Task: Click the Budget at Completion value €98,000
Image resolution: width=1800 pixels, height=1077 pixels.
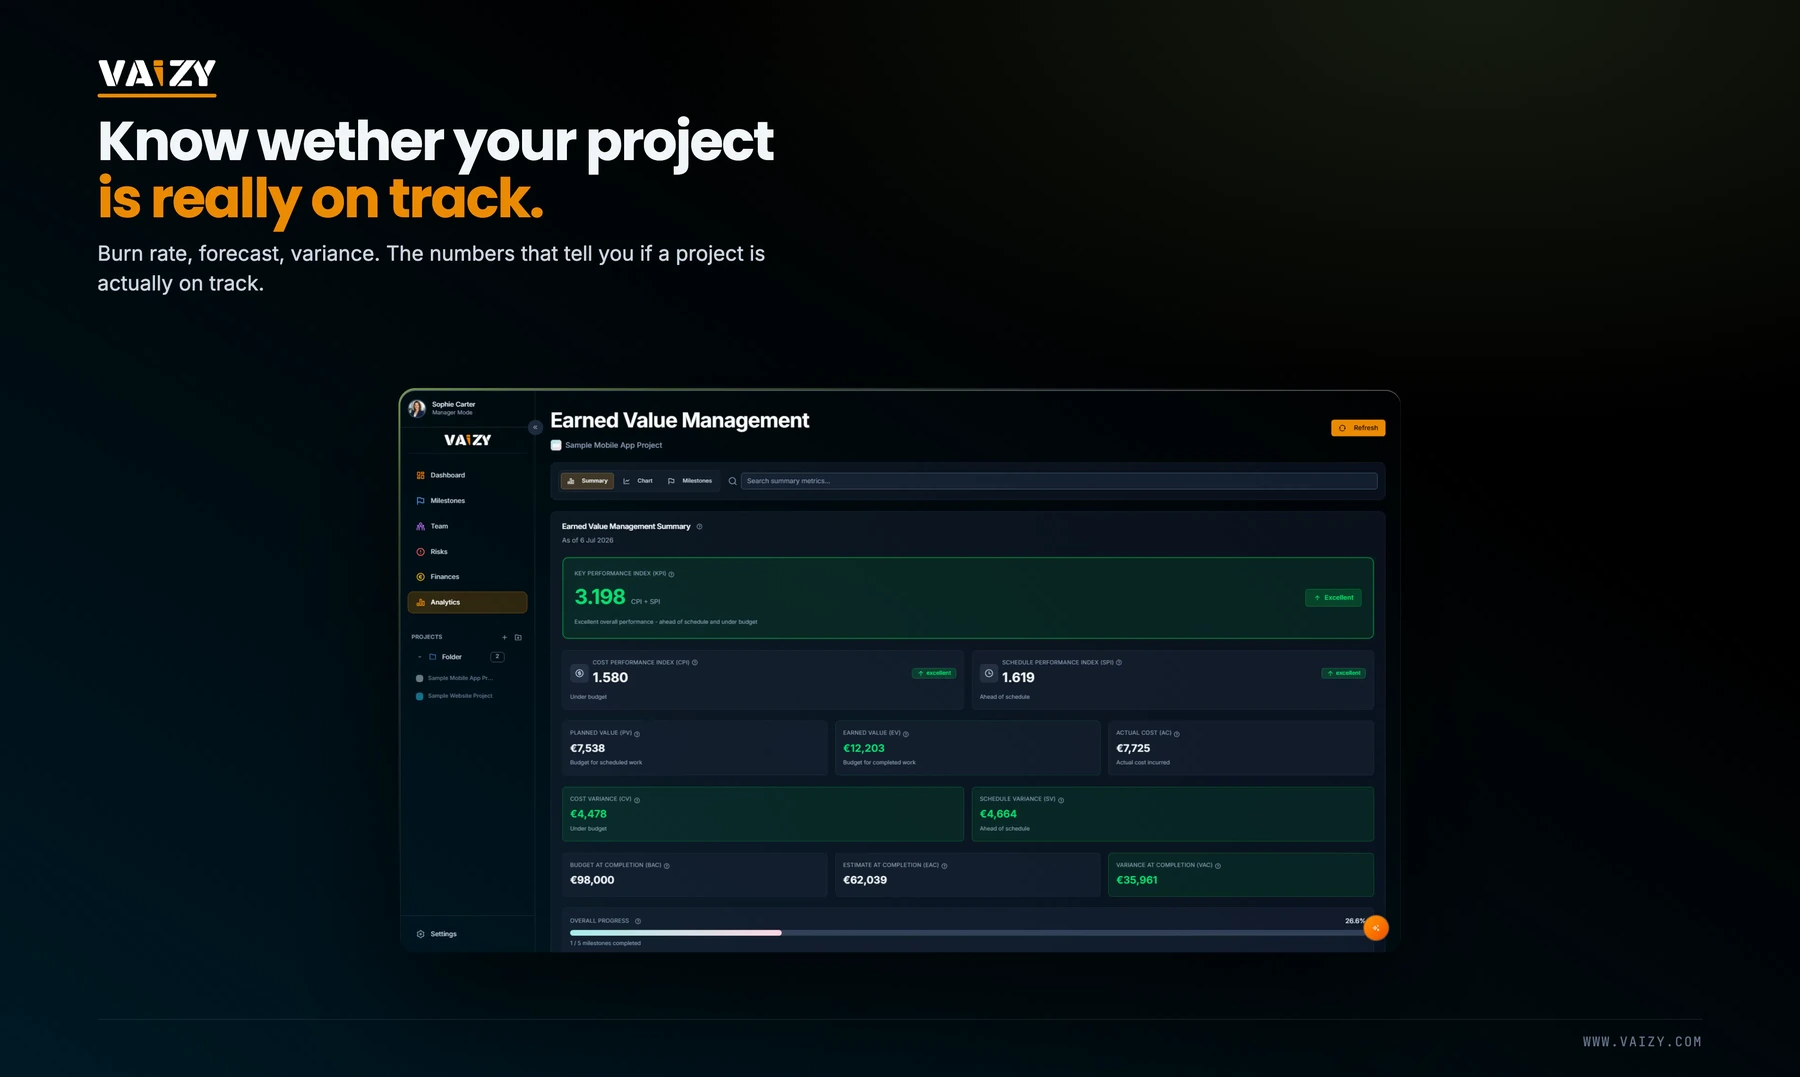Action: click(x=592, y=880)
